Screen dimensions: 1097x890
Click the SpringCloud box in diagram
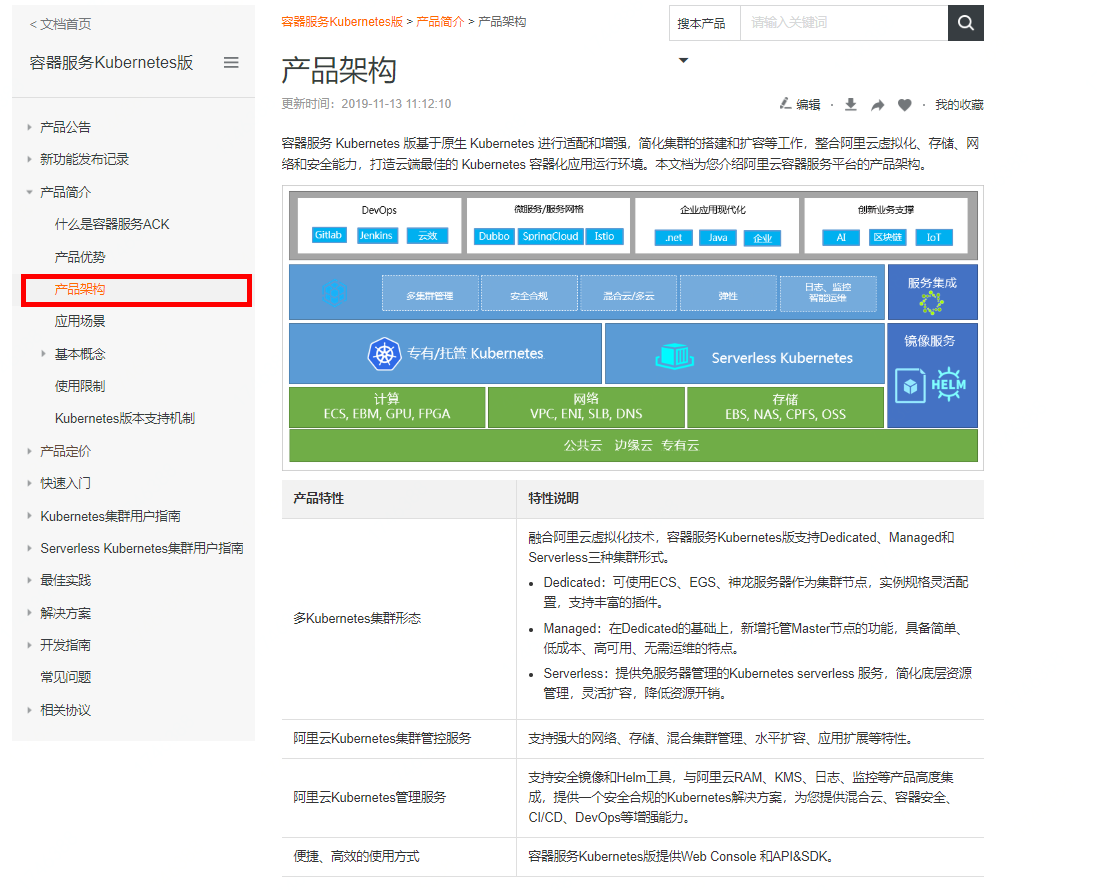click(x=551, y=236)
